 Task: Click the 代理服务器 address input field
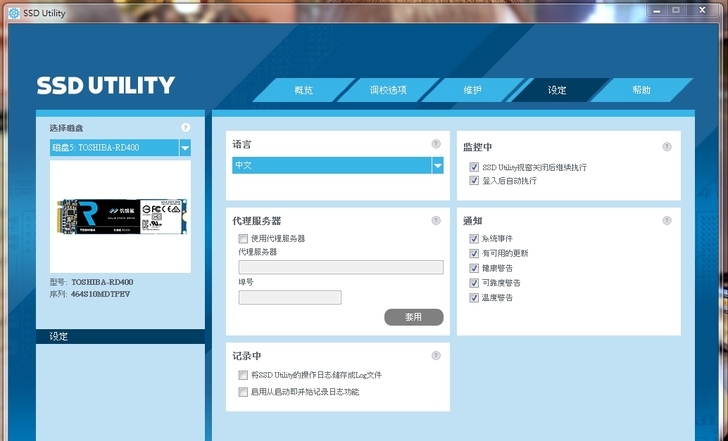pos(341,267)
